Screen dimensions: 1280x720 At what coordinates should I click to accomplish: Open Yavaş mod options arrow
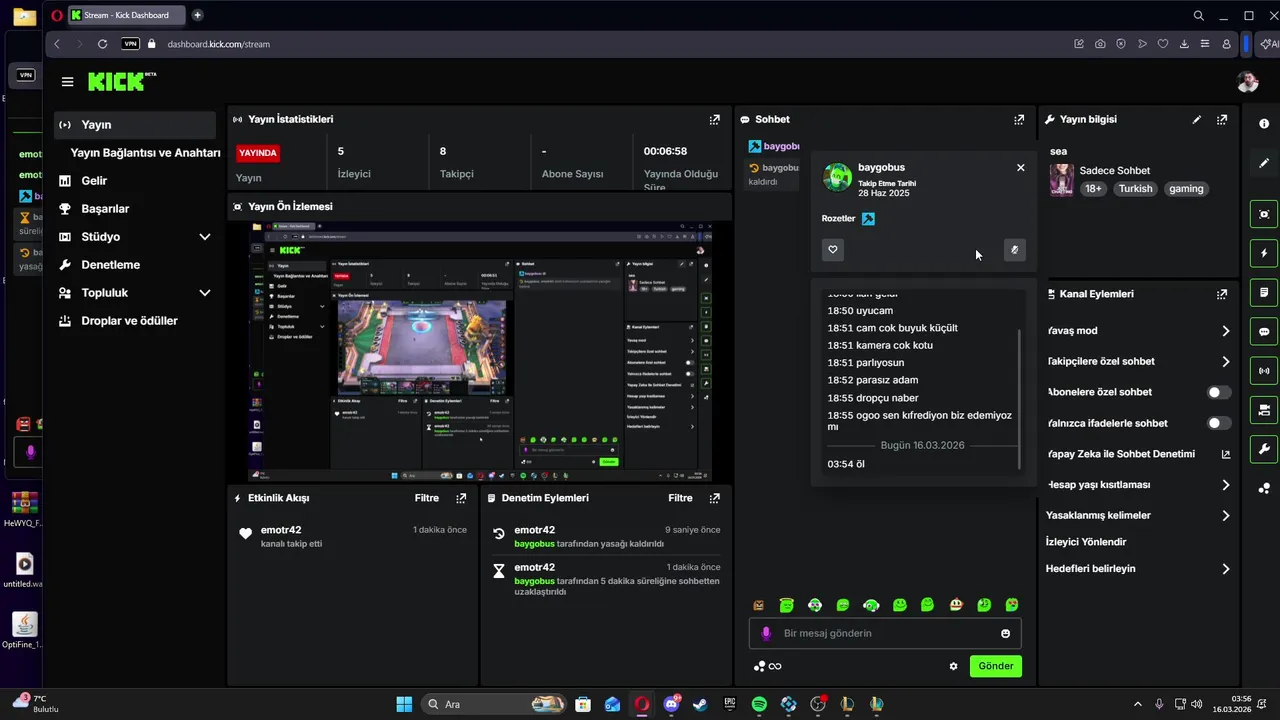1226,331
